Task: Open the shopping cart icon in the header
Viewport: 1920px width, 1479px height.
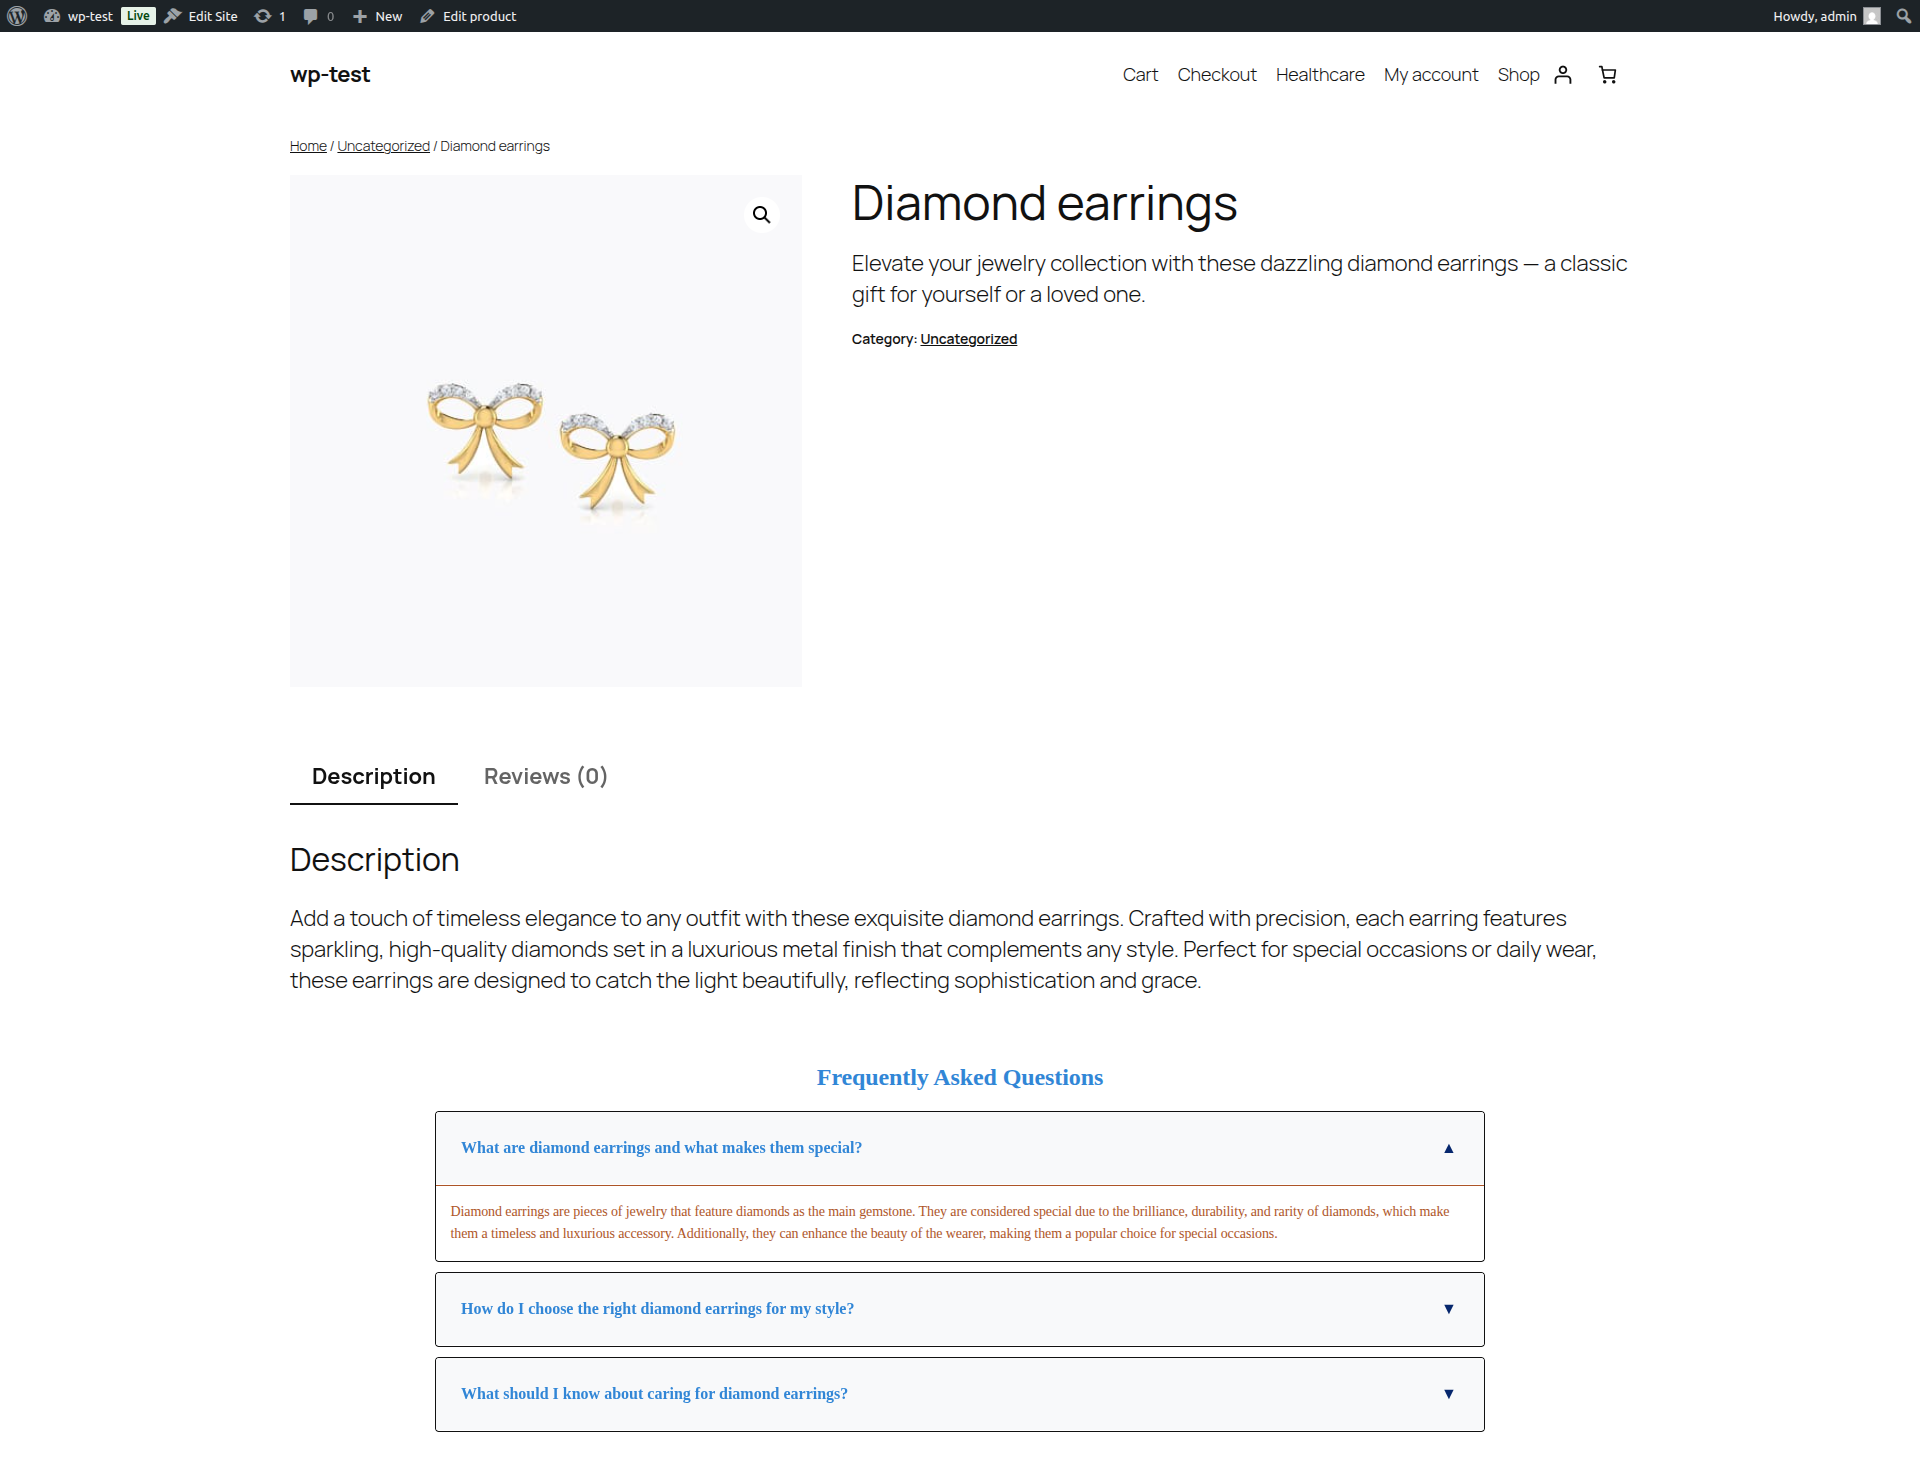Action: 1607,74
